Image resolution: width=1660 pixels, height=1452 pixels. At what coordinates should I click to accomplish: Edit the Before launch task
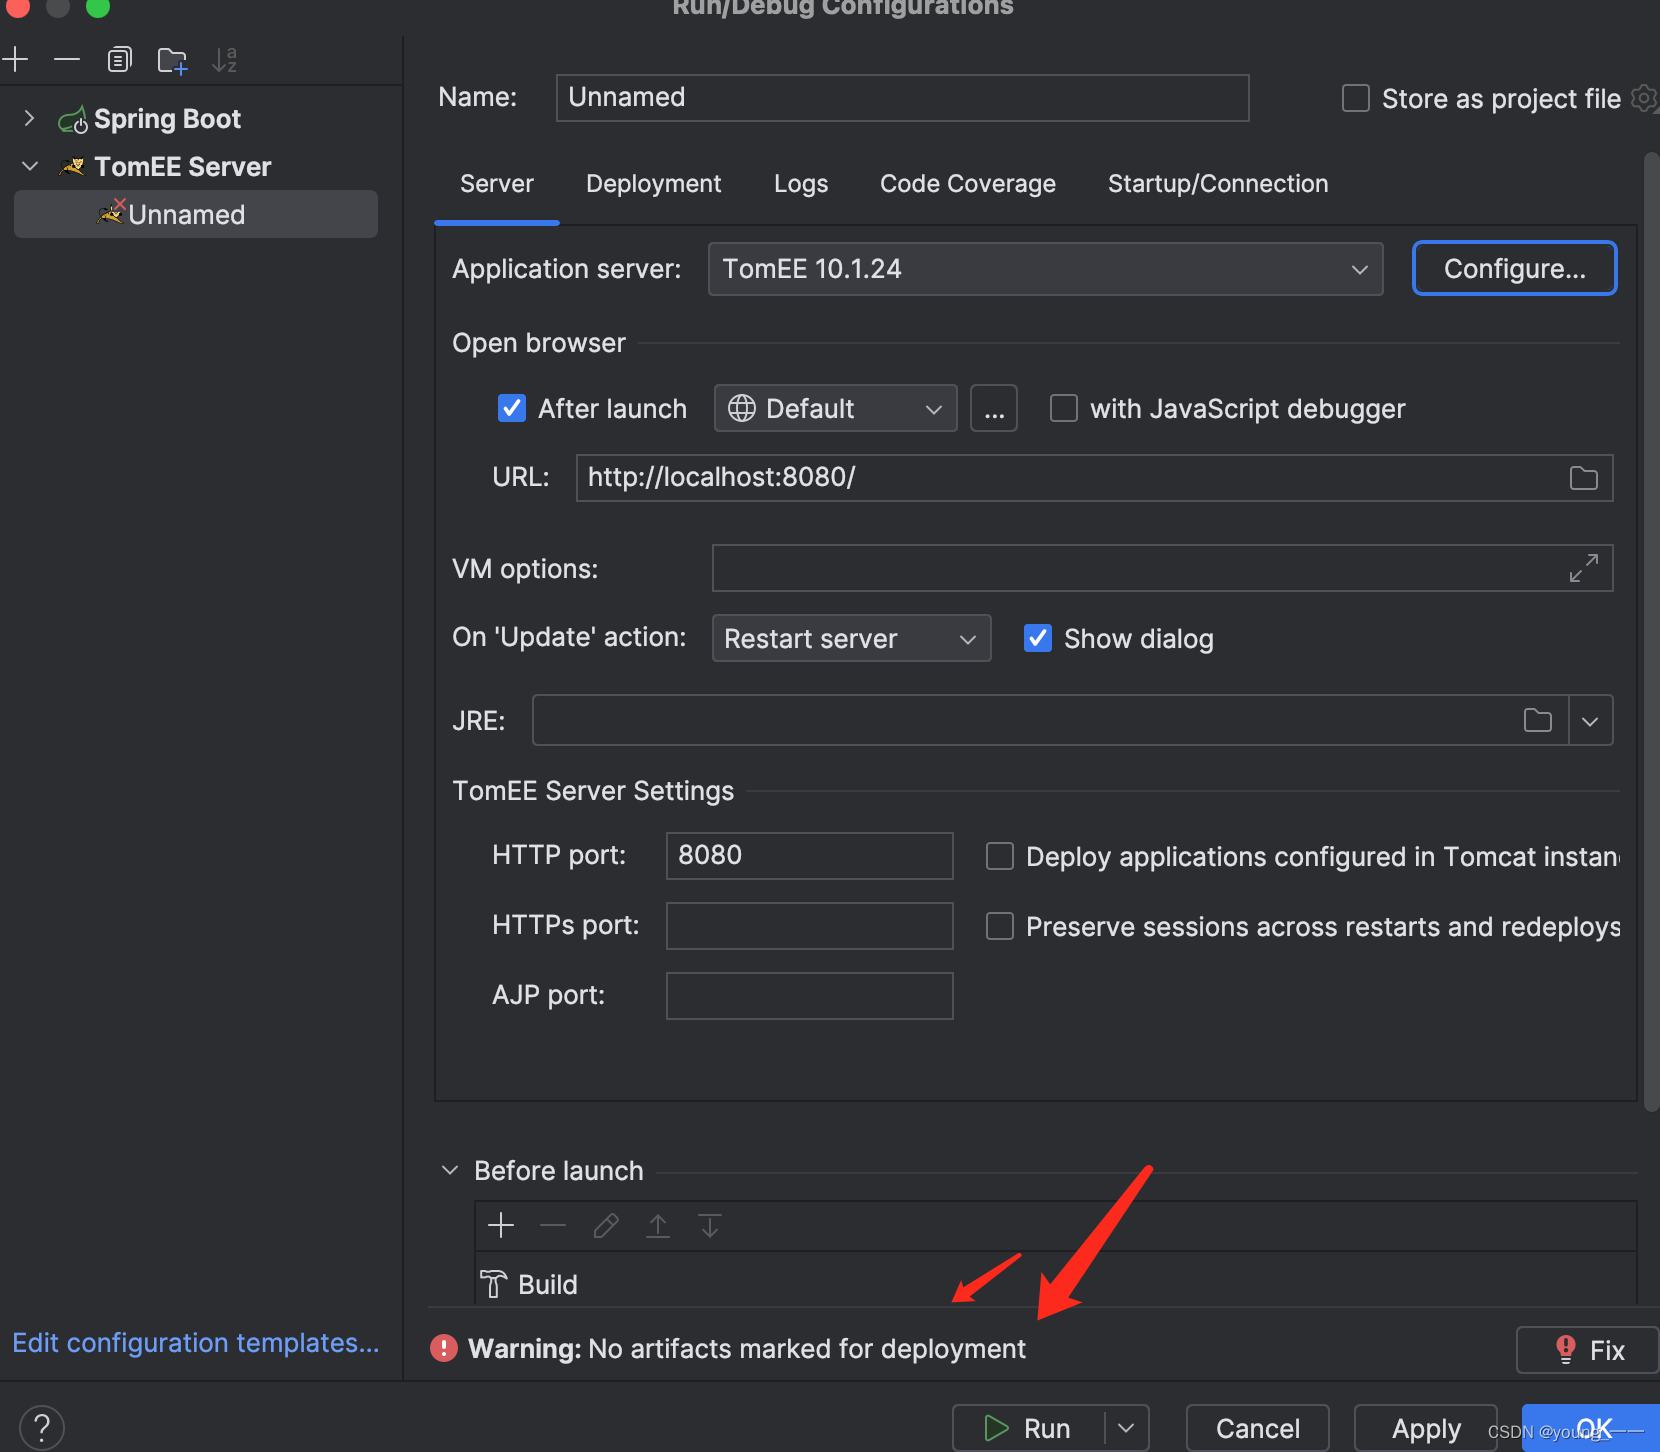(606, 1225)
